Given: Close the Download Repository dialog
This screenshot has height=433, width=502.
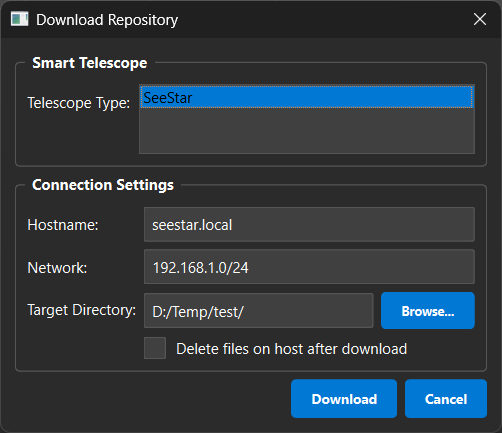Looking at the screenshot, I should pos(480,19).
